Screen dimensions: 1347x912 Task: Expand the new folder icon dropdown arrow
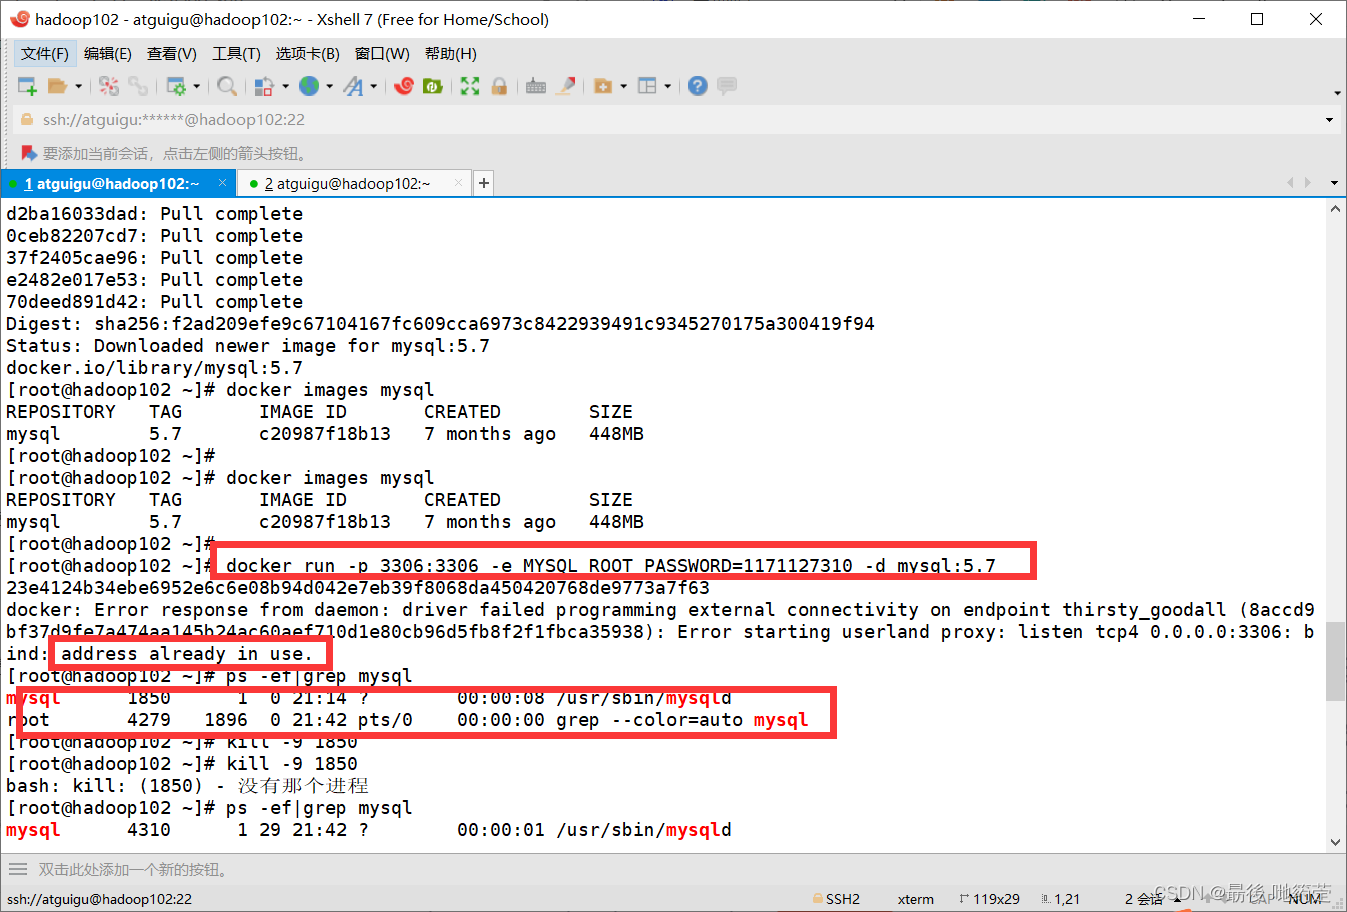623,86
